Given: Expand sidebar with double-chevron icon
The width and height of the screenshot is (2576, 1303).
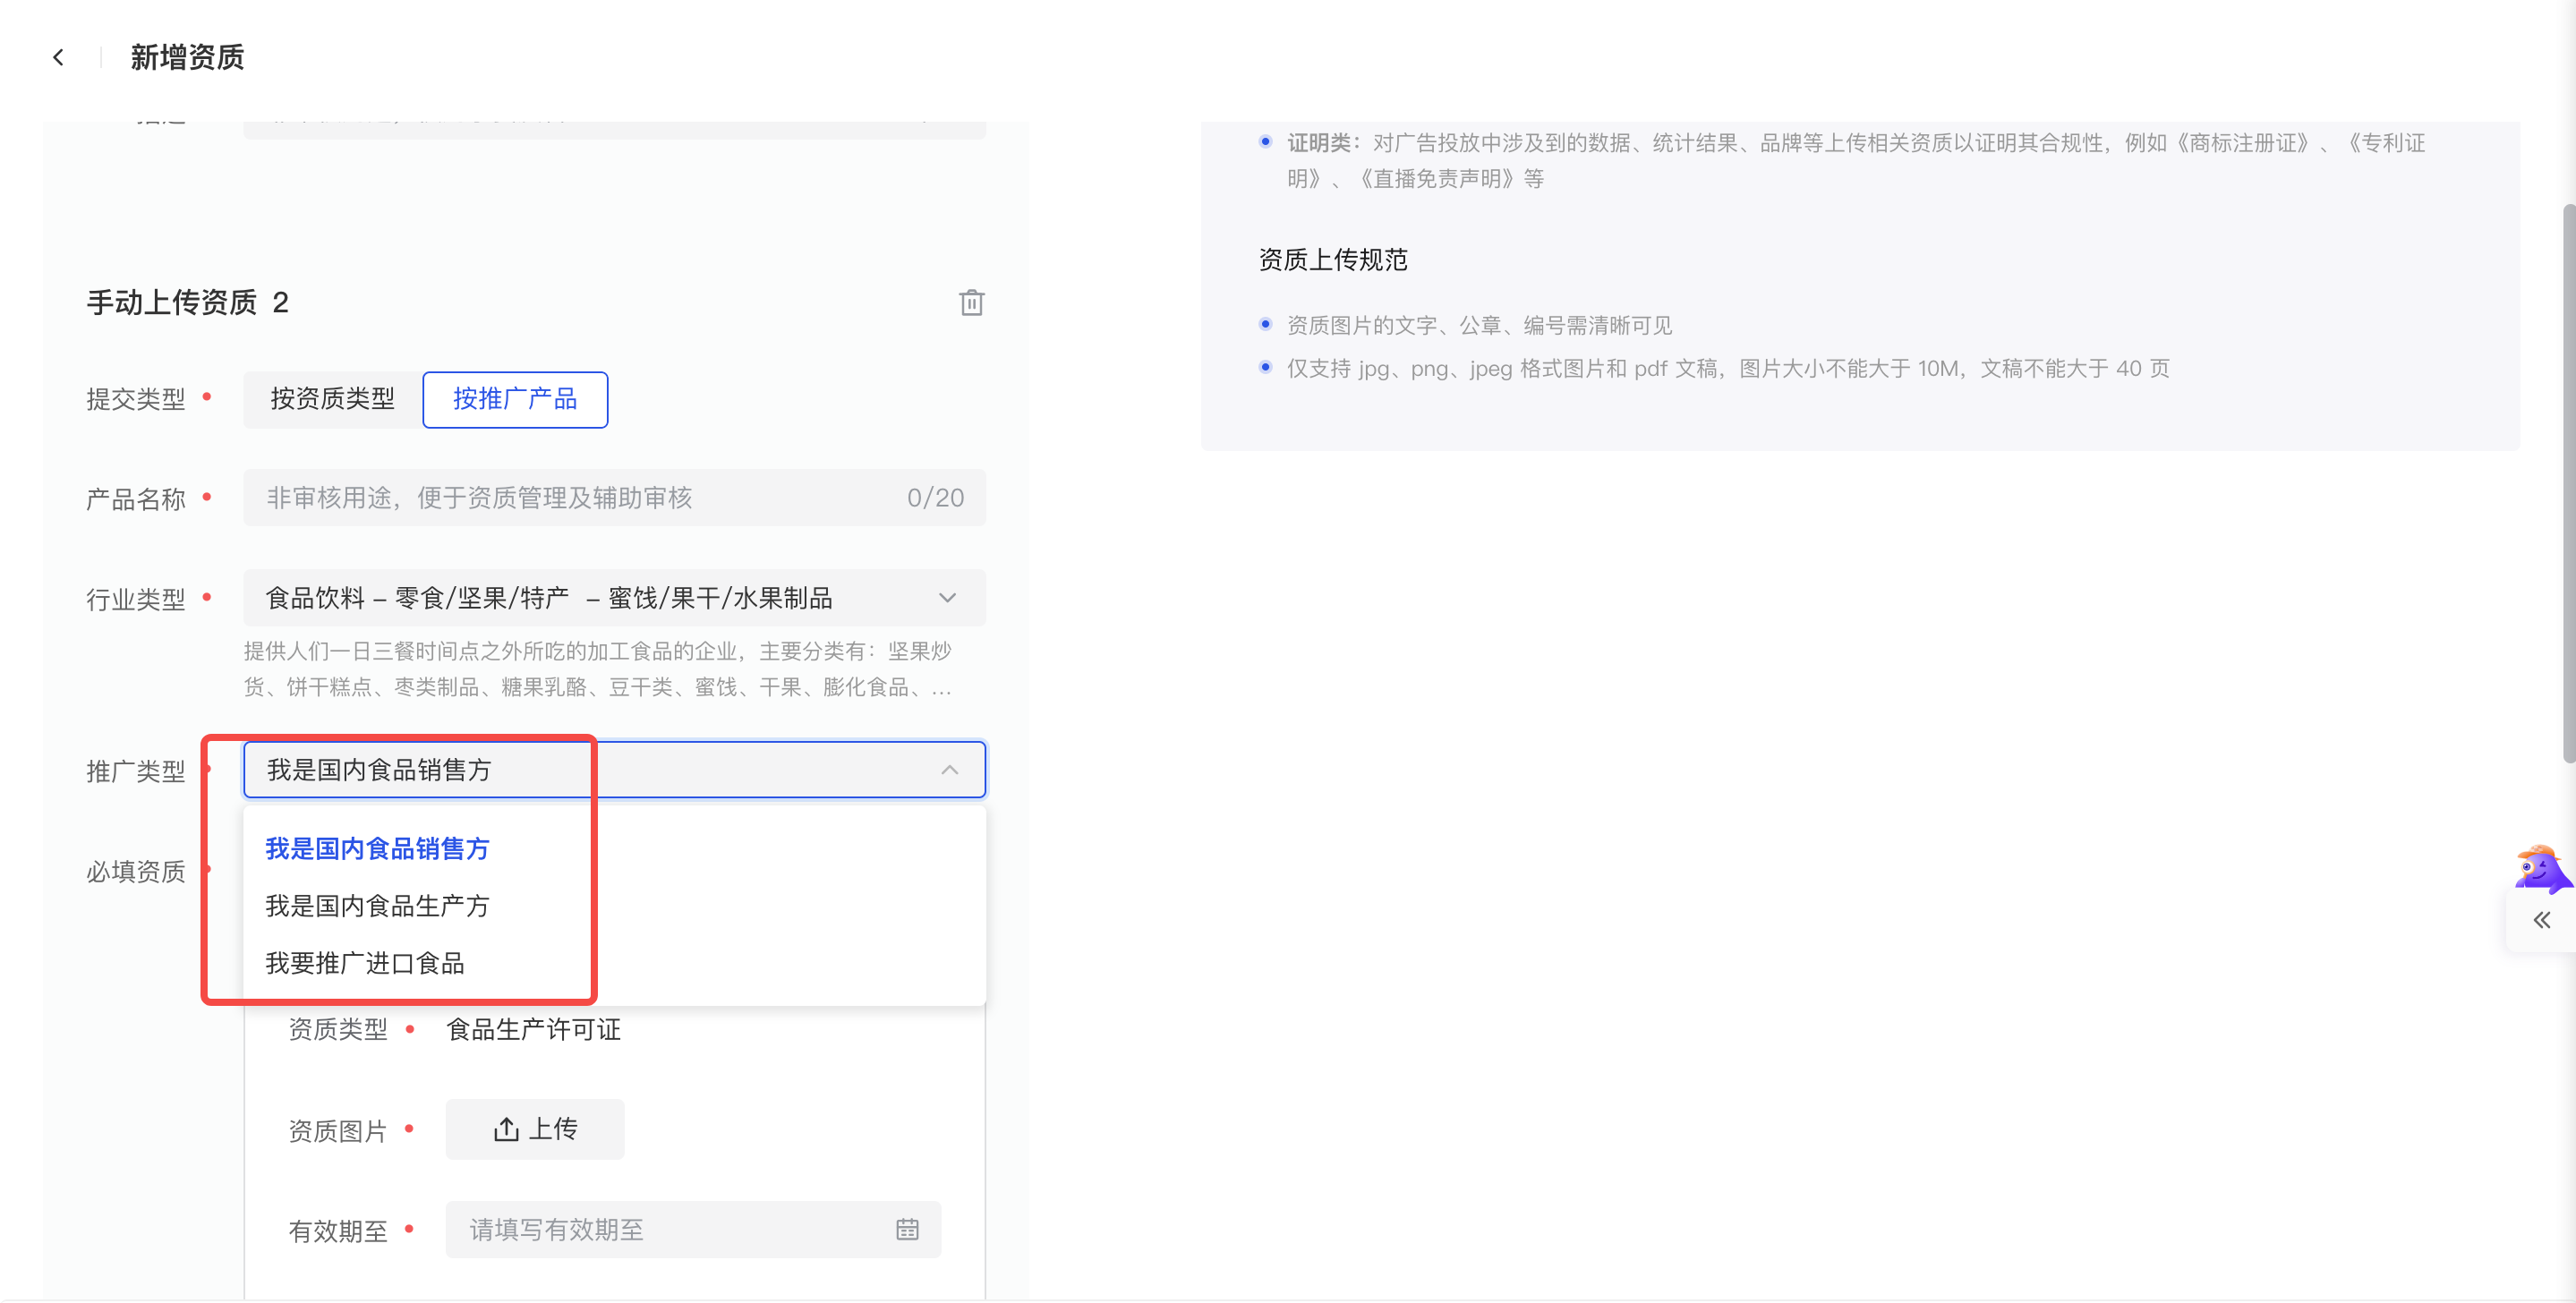Looking at the screenshot, I should pyautogui.click(x=2541, y=920).
